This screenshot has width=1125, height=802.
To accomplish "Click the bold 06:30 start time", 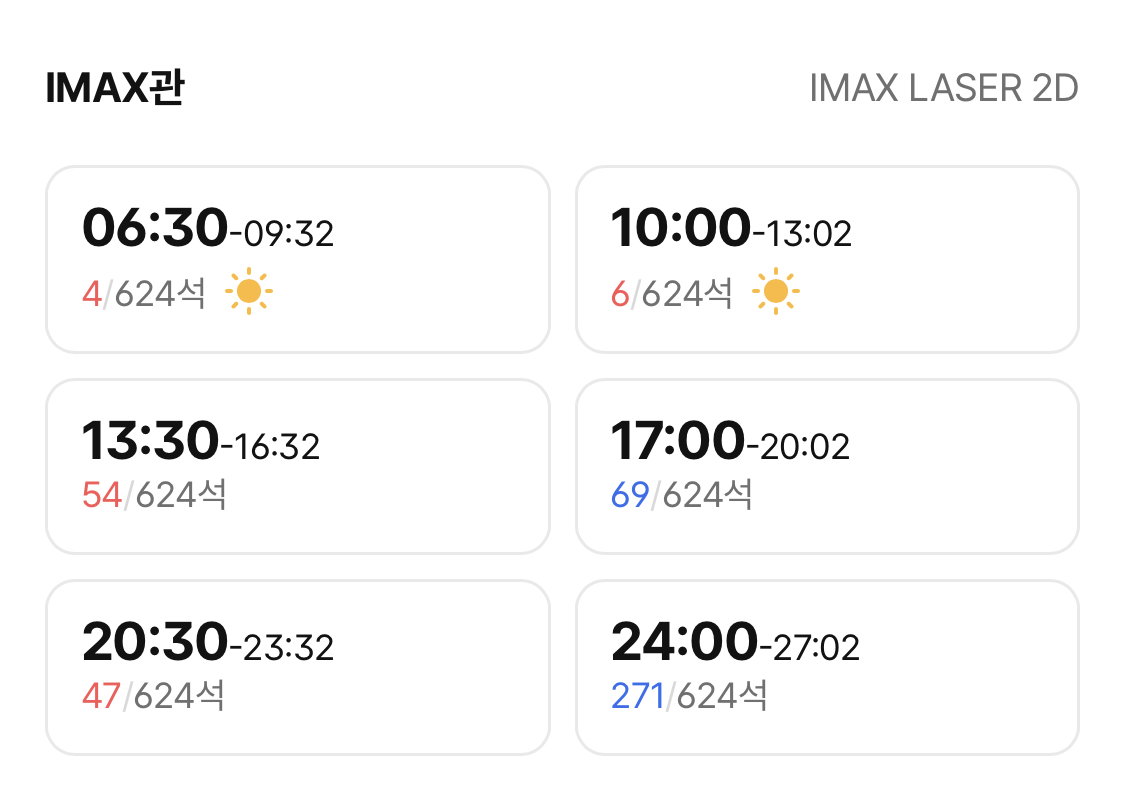I will (155, 227).
